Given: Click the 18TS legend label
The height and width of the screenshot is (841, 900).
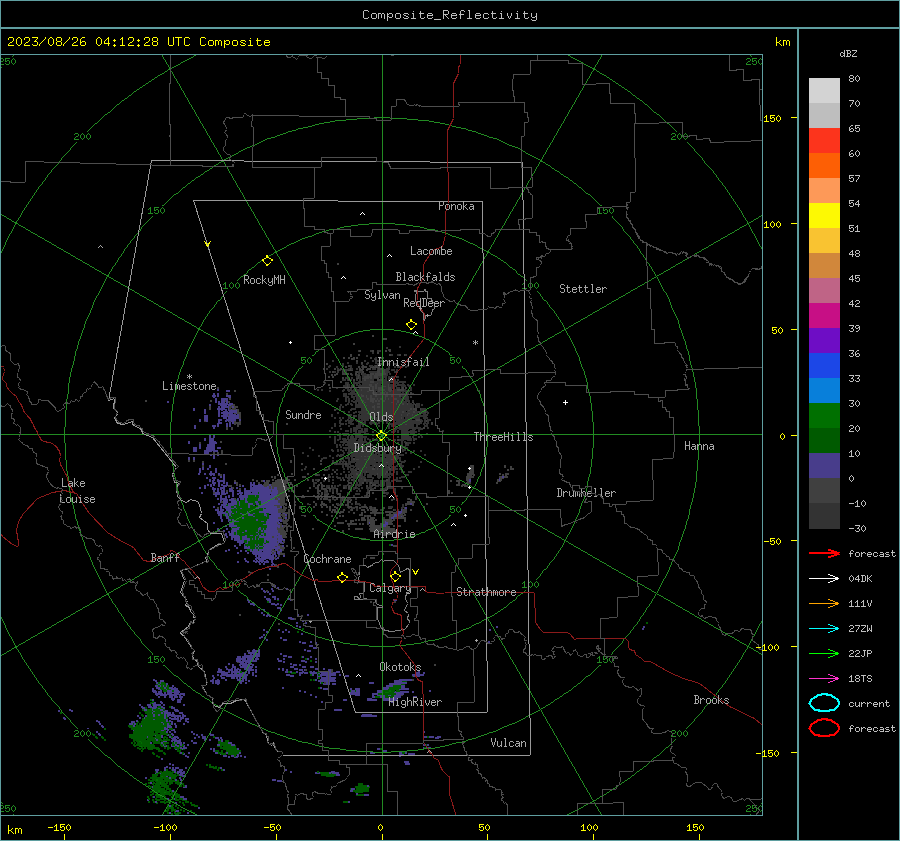Looking at the screenshot, I should point(860,679).
